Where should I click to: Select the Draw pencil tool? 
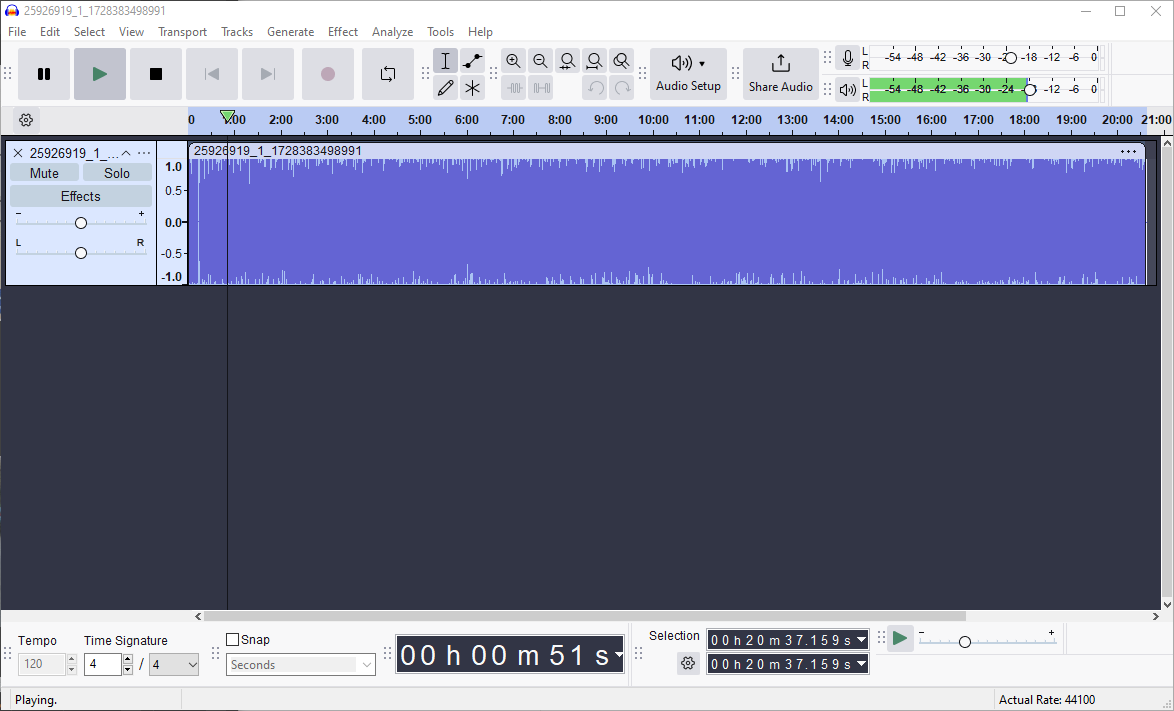(446, 88)
